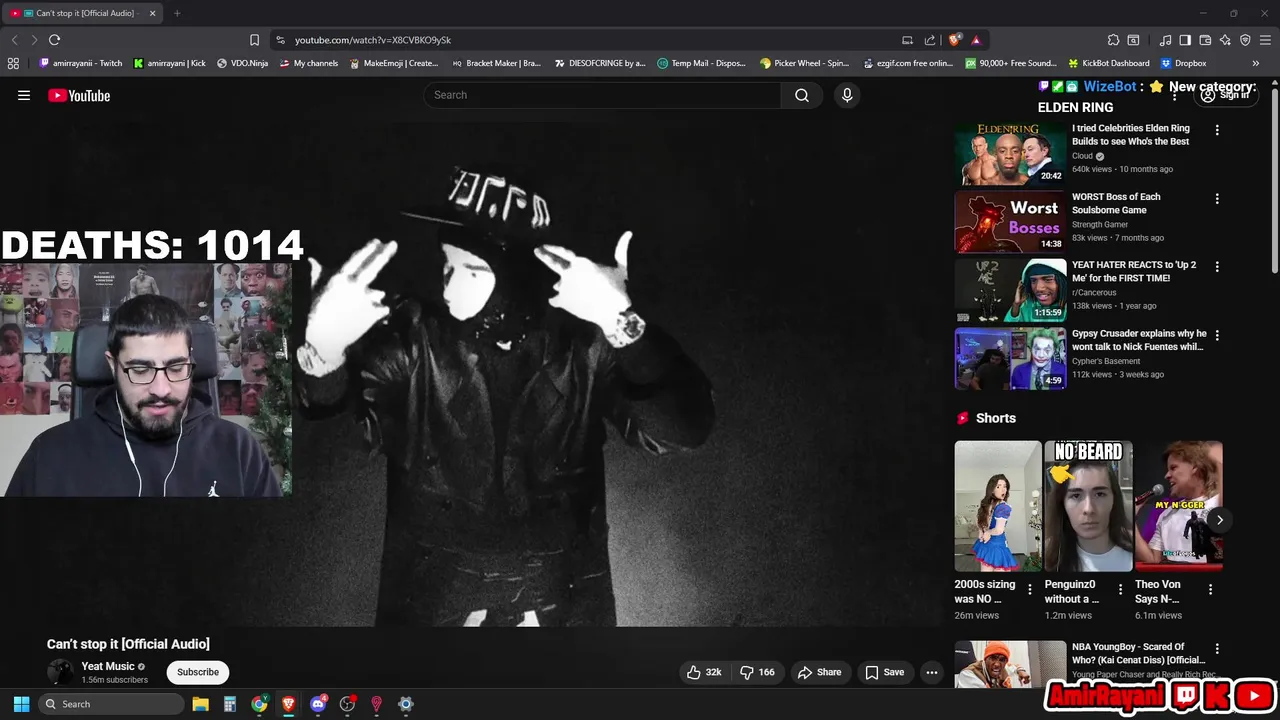Open NBA YoungBoy Scared Of Who video

tap(1139, 653)
